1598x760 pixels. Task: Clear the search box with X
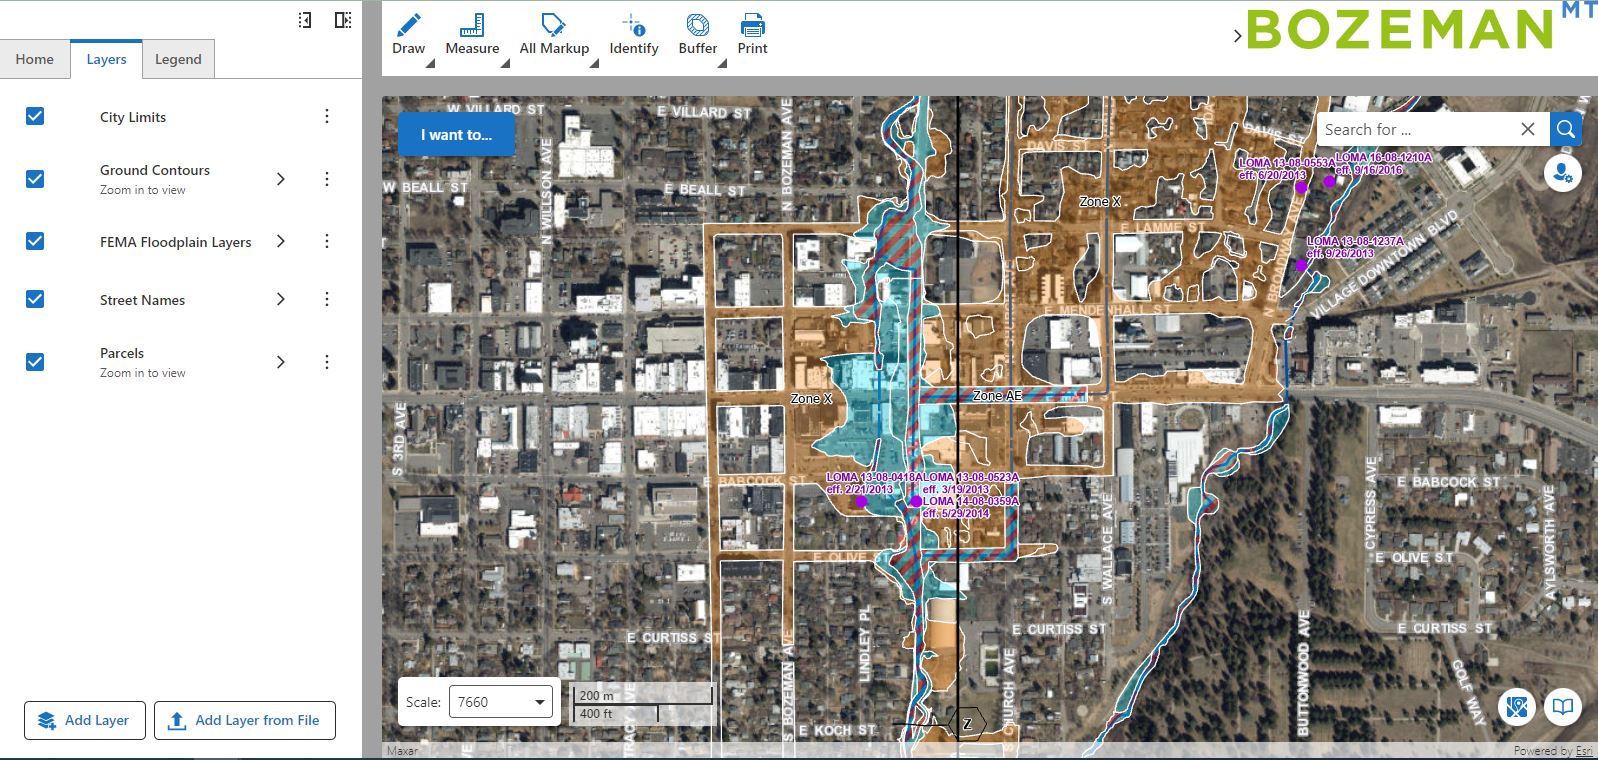(x=1527, y=129)
